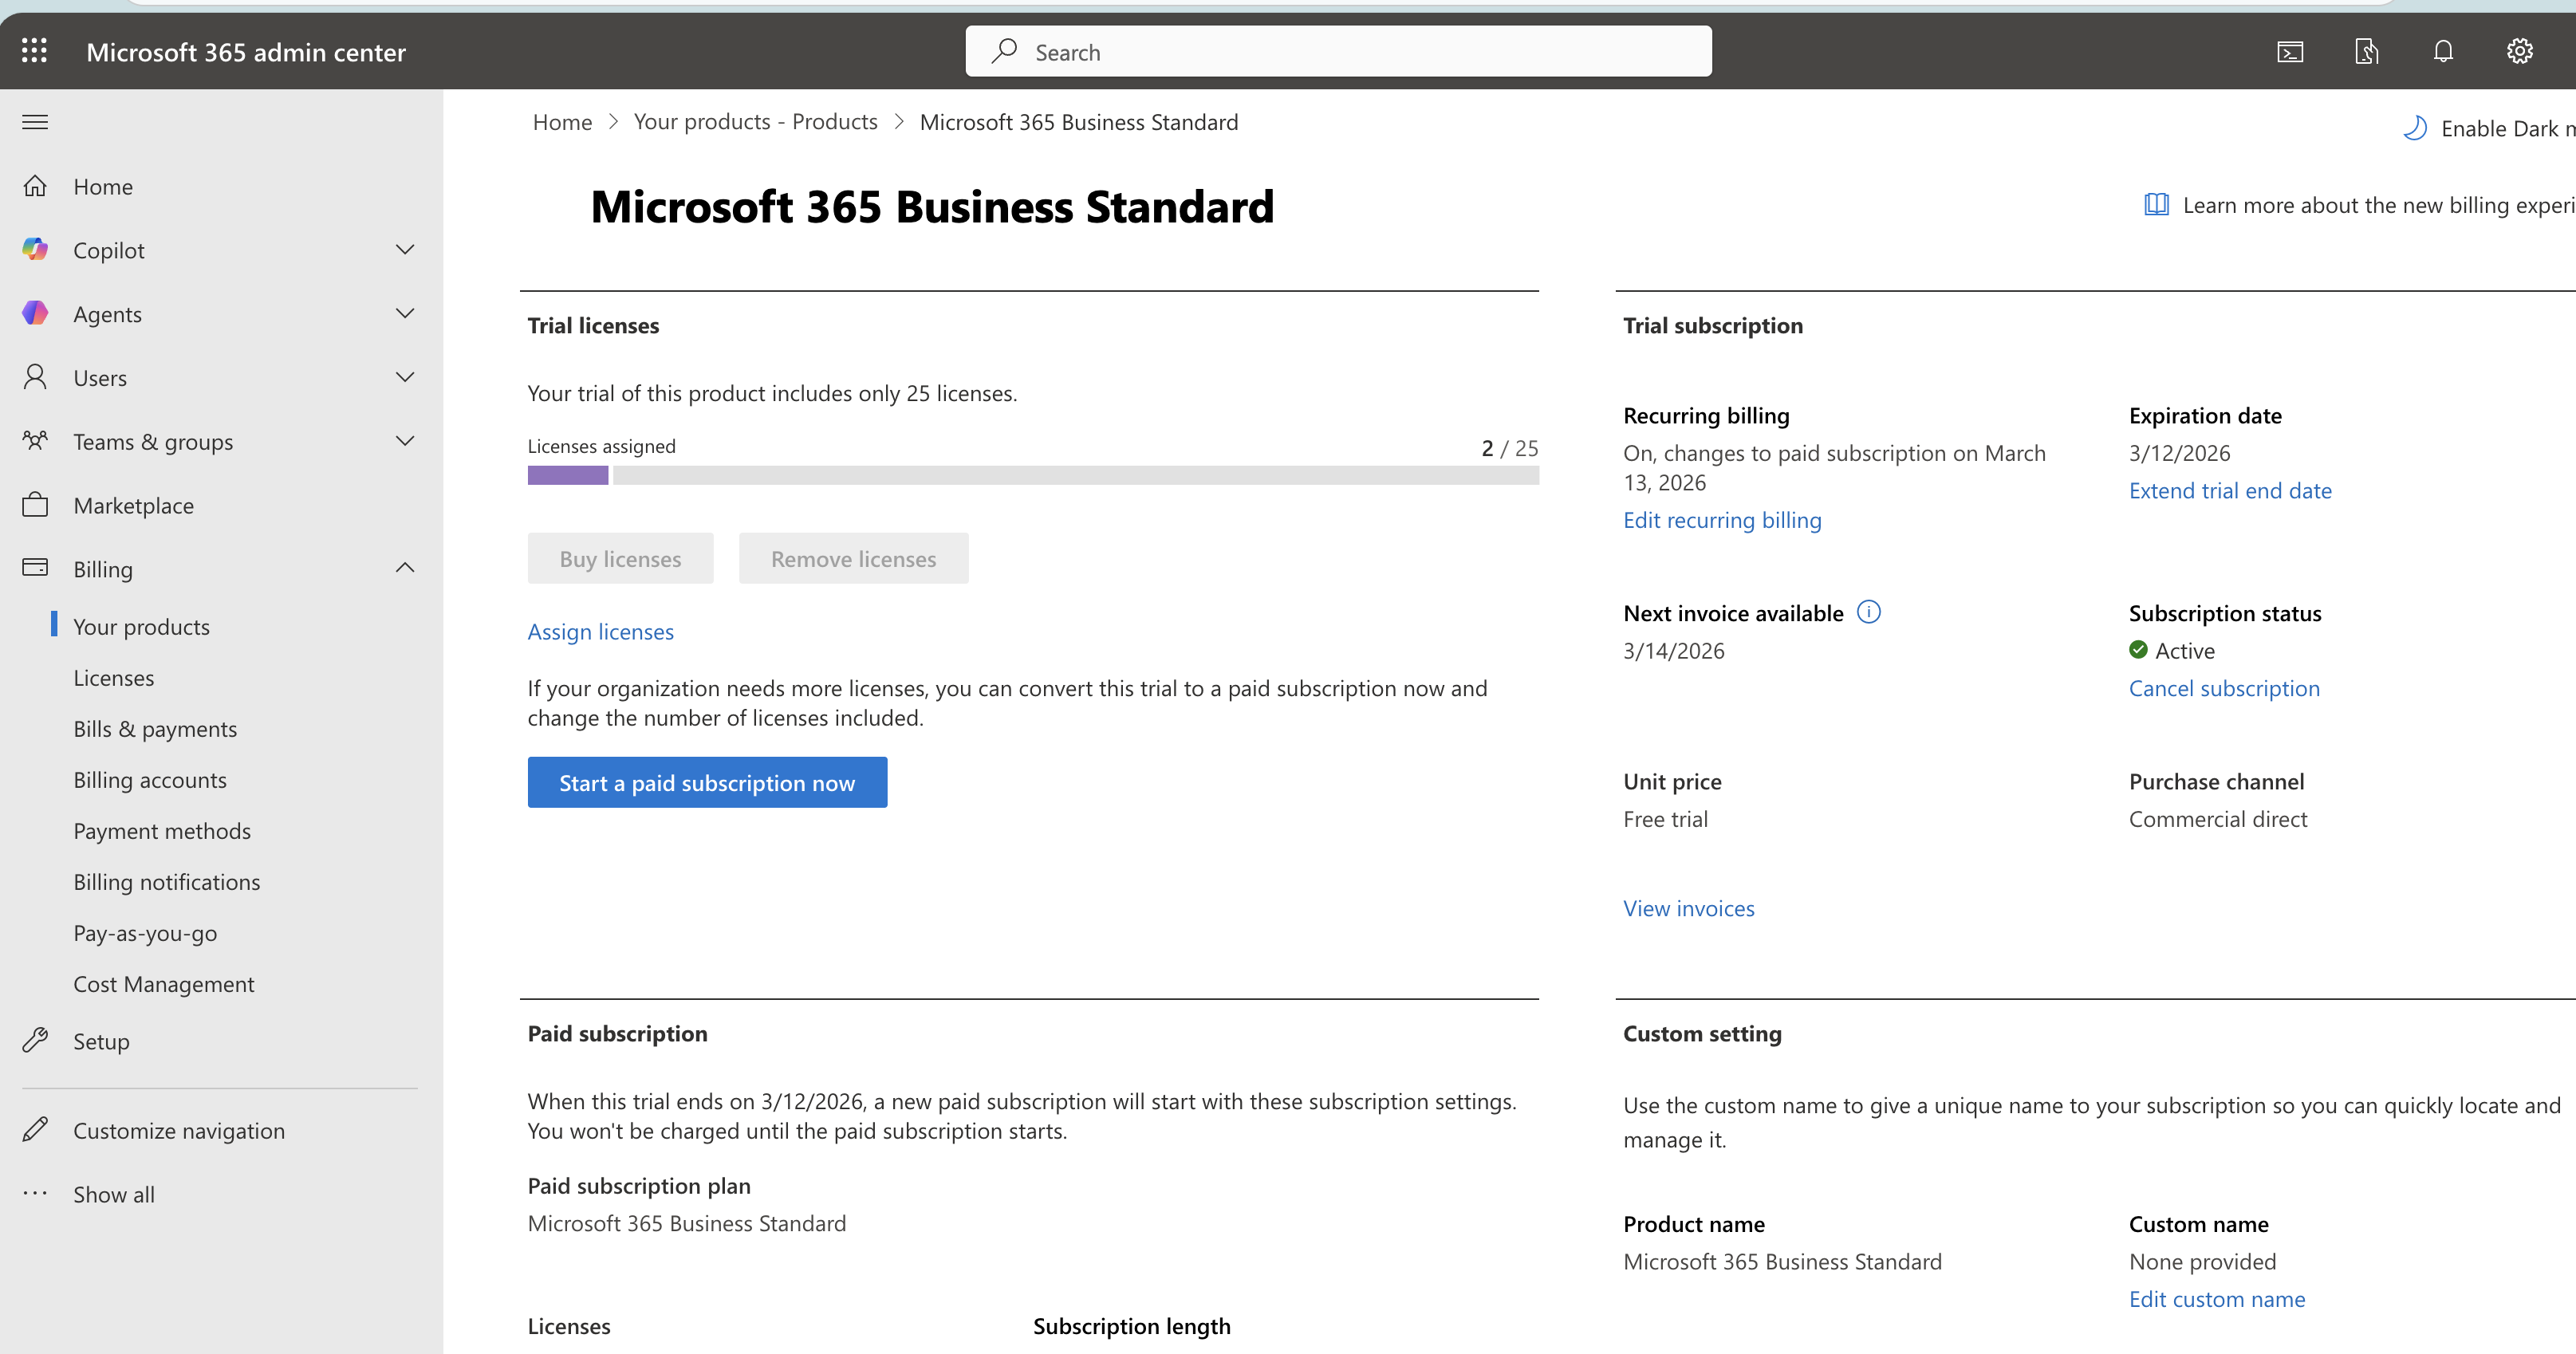2576x1354 pixels.
Task: Click the Teams & groups people icon
Action: click(x=35, y=441)
